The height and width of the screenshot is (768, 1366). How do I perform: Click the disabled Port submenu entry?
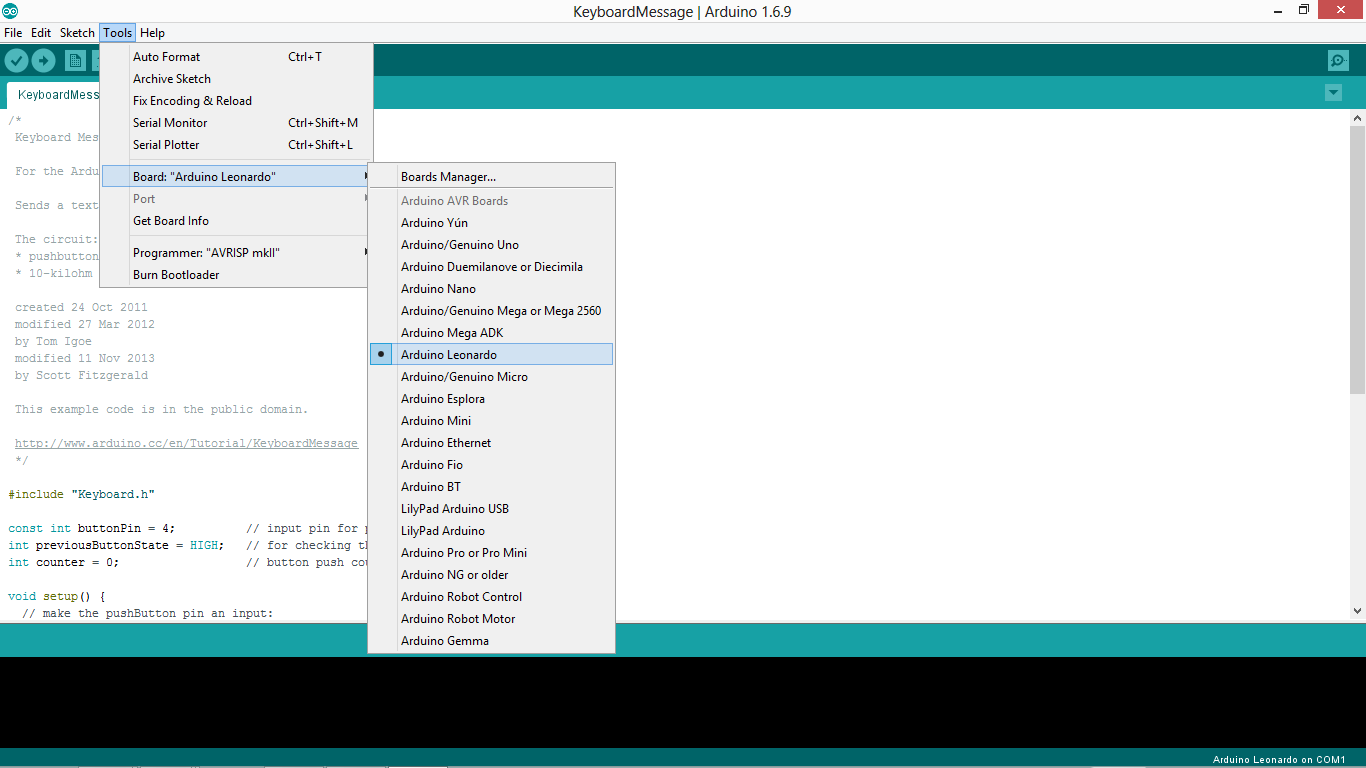click(236, 199)
